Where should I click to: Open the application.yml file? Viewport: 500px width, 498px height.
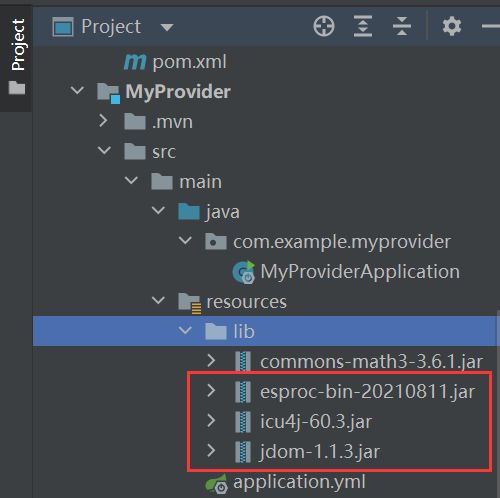(299, 483)
